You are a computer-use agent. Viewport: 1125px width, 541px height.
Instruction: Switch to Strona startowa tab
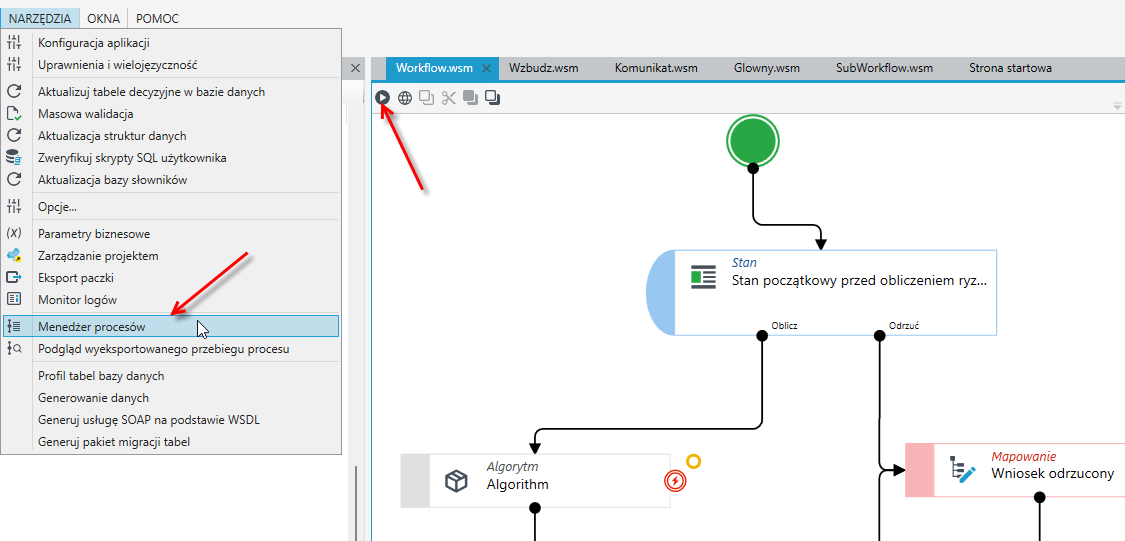point(1010,68)
